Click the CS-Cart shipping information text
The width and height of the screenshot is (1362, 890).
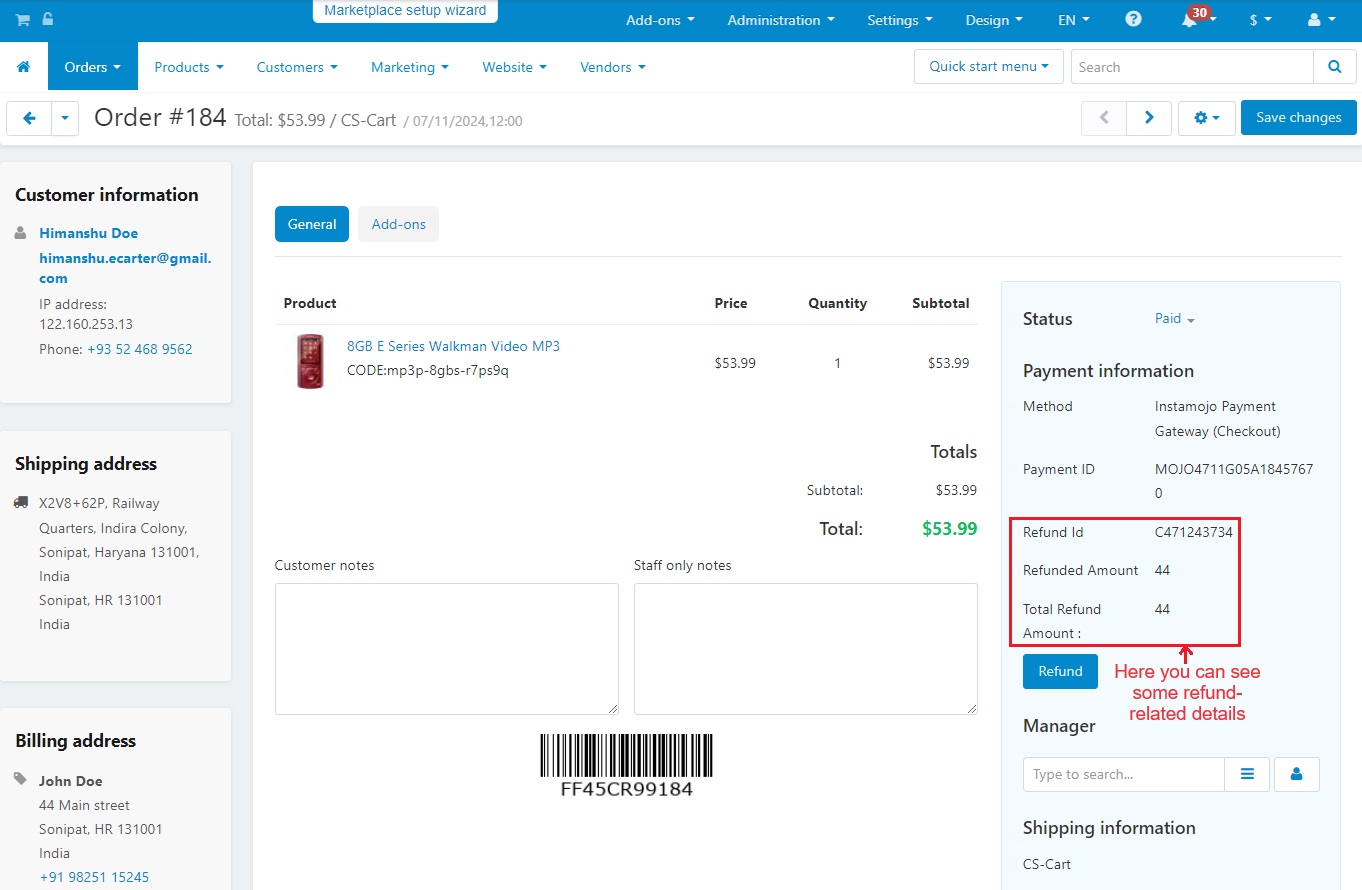click(x=1047, y=864)
